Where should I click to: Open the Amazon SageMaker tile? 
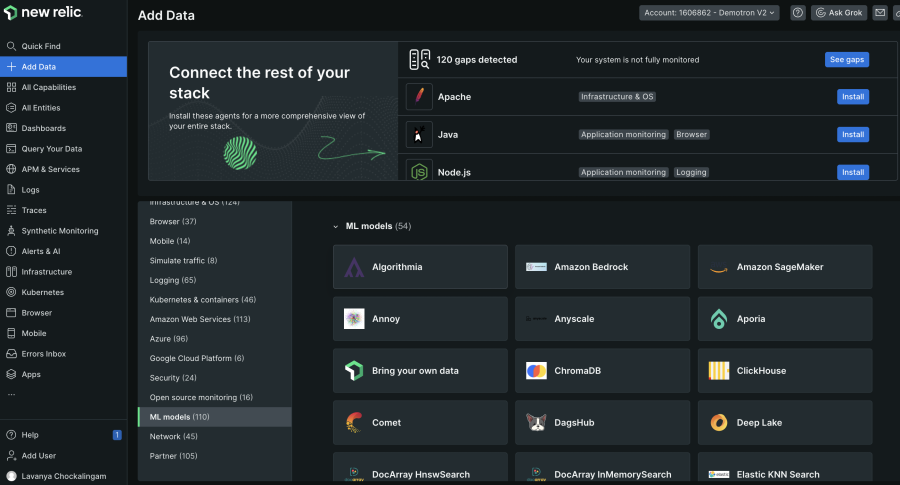point(785,267)
